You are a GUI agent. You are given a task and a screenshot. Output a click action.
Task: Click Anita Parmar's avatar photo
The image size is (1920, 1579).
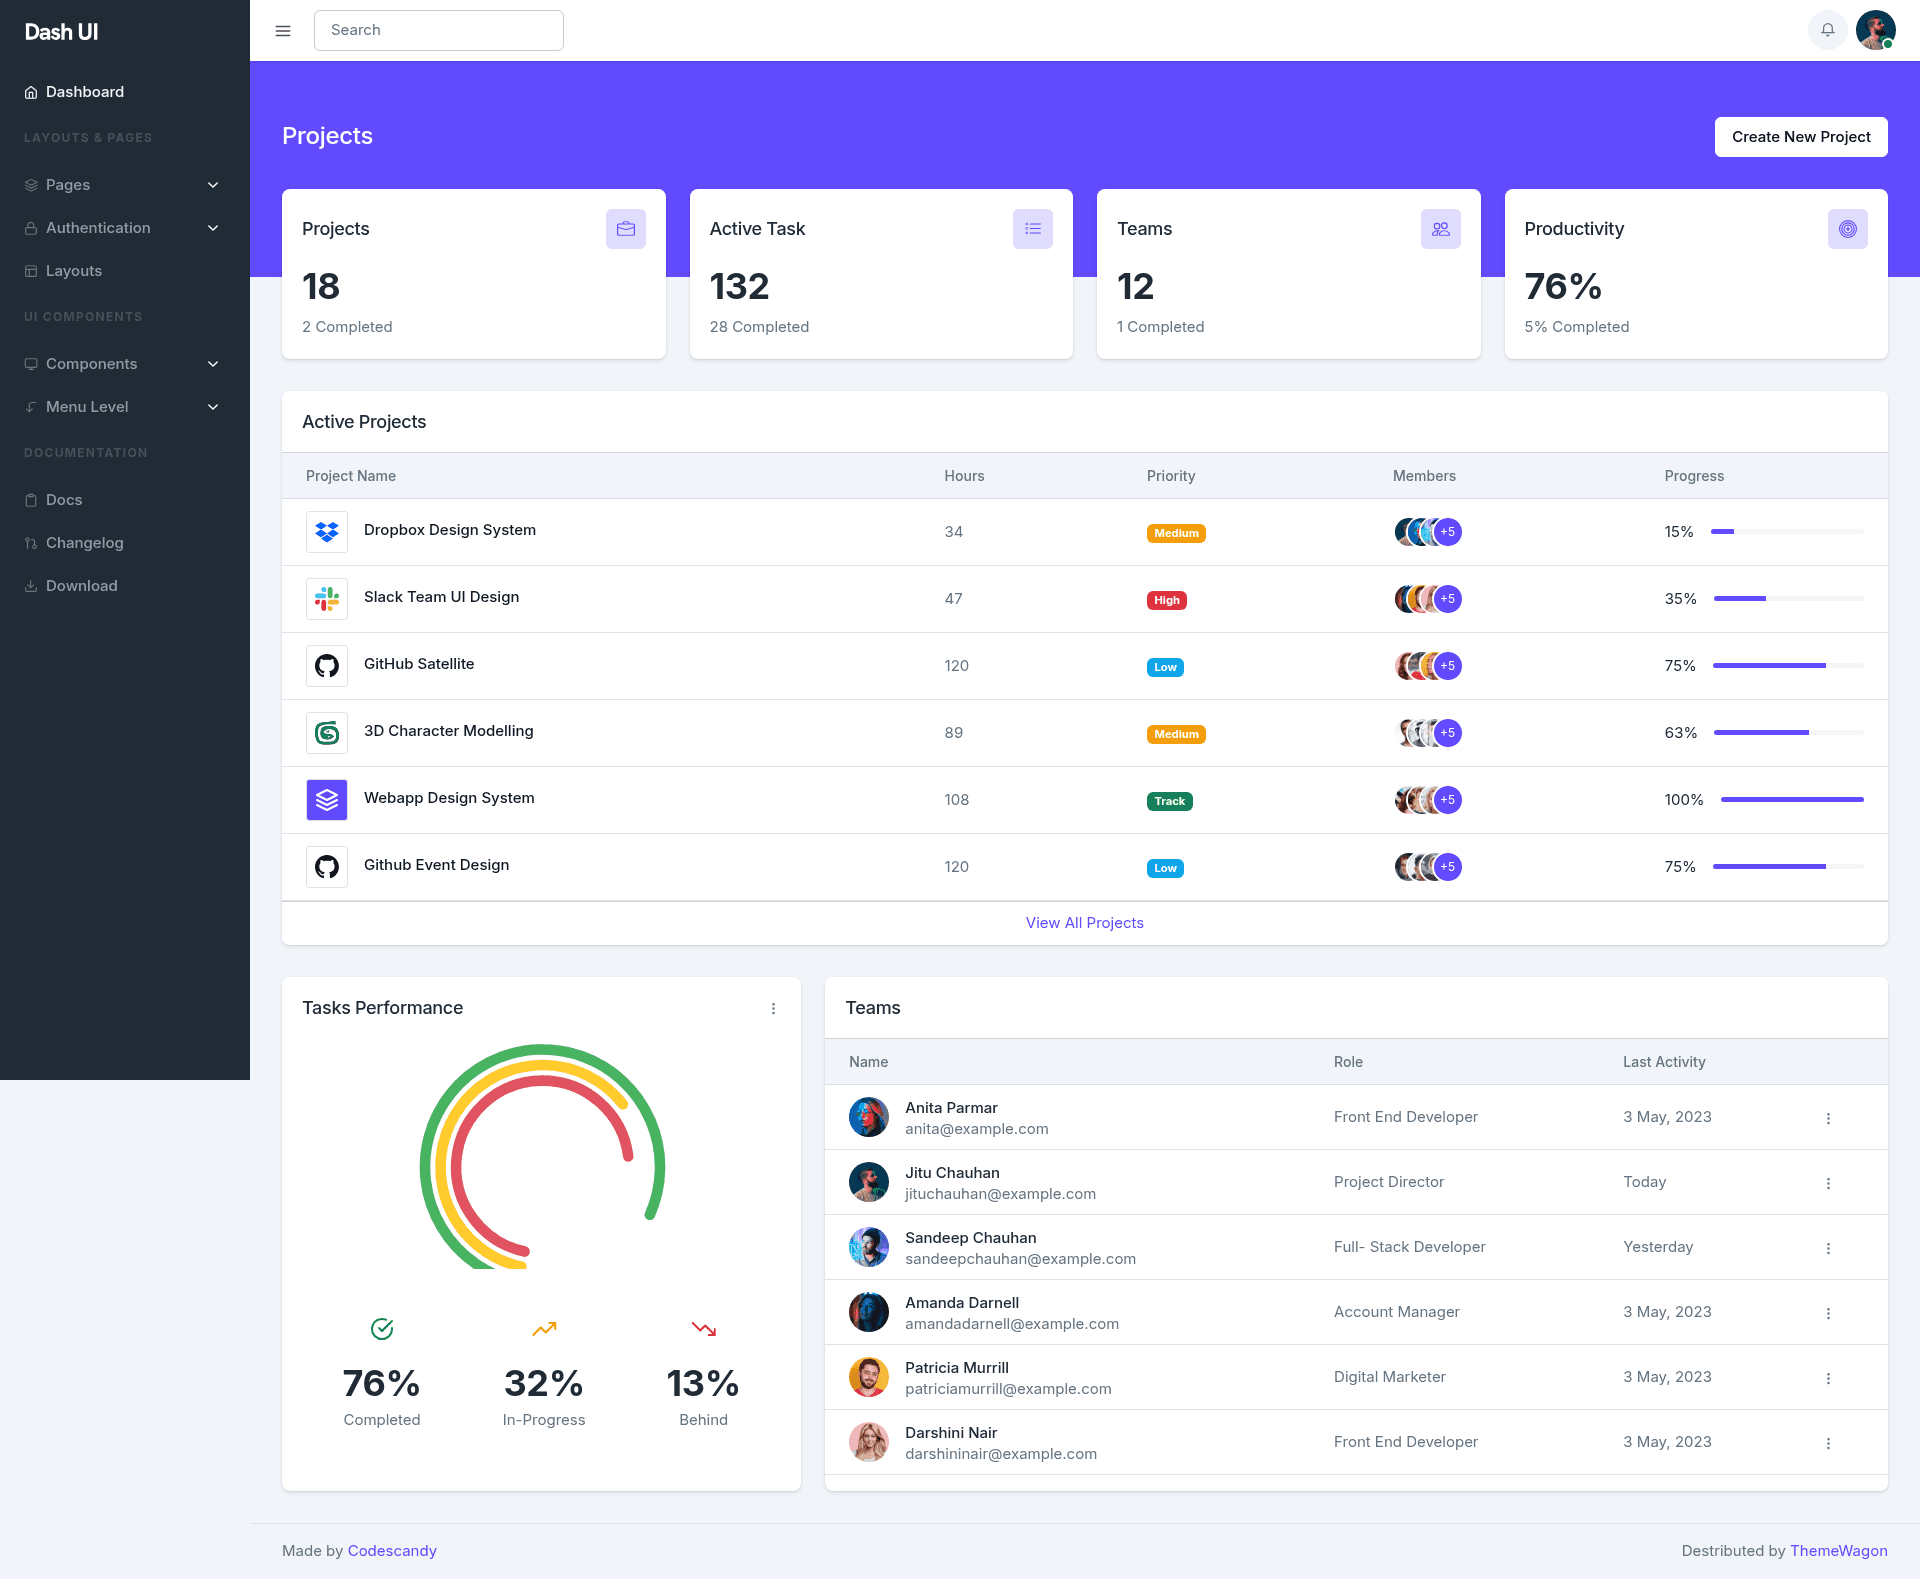[869, 1117]
